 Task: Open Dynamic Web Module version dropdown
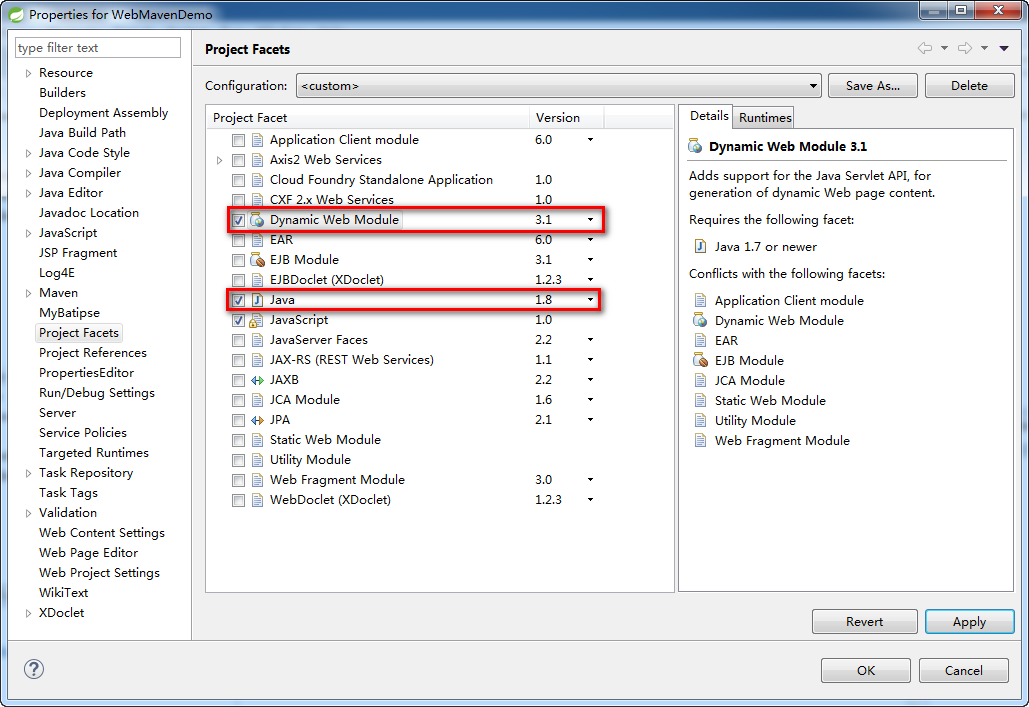[590, 220]
